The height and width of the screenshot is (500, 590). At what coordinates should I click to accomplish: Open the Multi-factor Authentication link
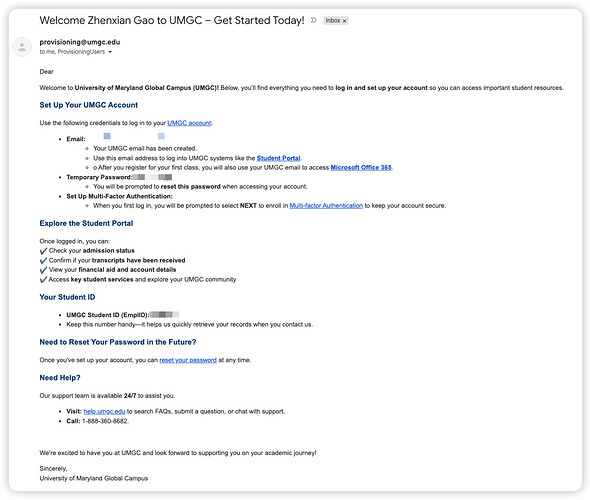(326, 205)
